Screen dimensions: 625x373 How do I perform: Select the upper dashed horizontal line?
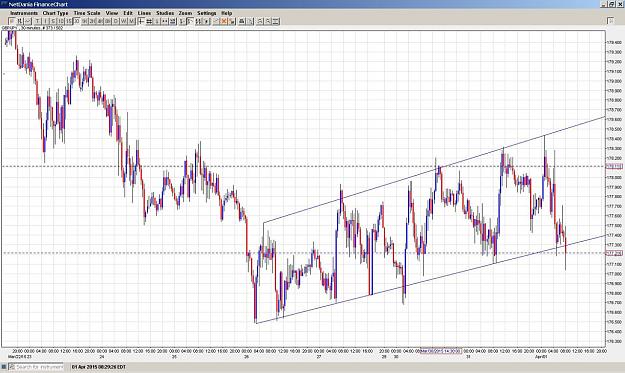click(303, 166)
